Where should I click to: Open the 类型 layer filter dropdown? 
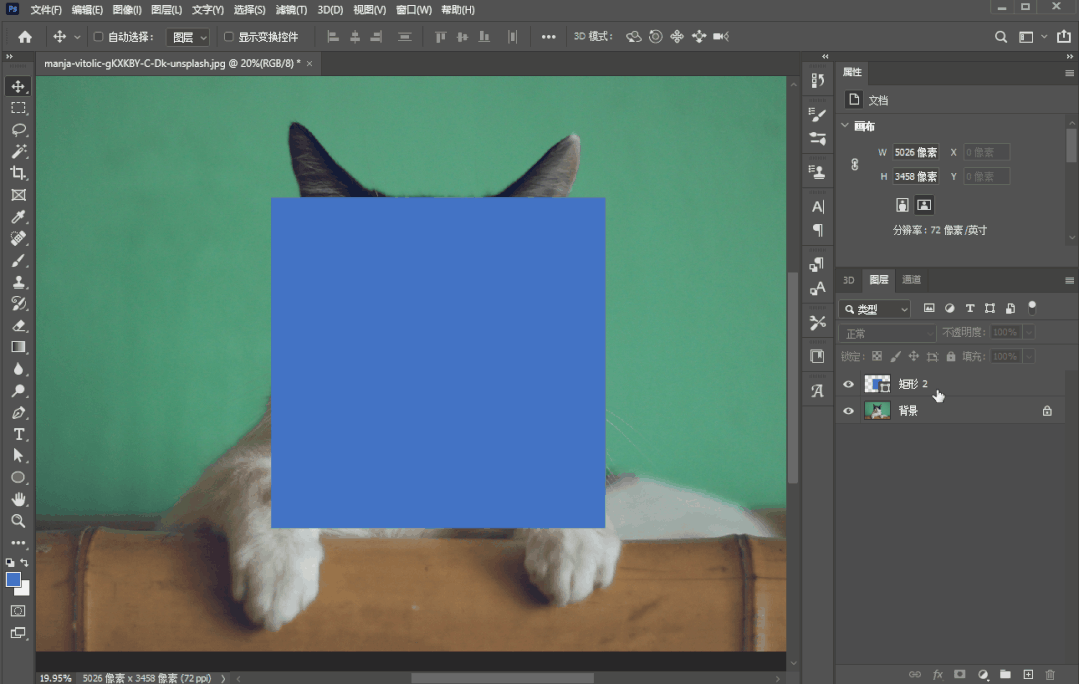coord(875,309)
